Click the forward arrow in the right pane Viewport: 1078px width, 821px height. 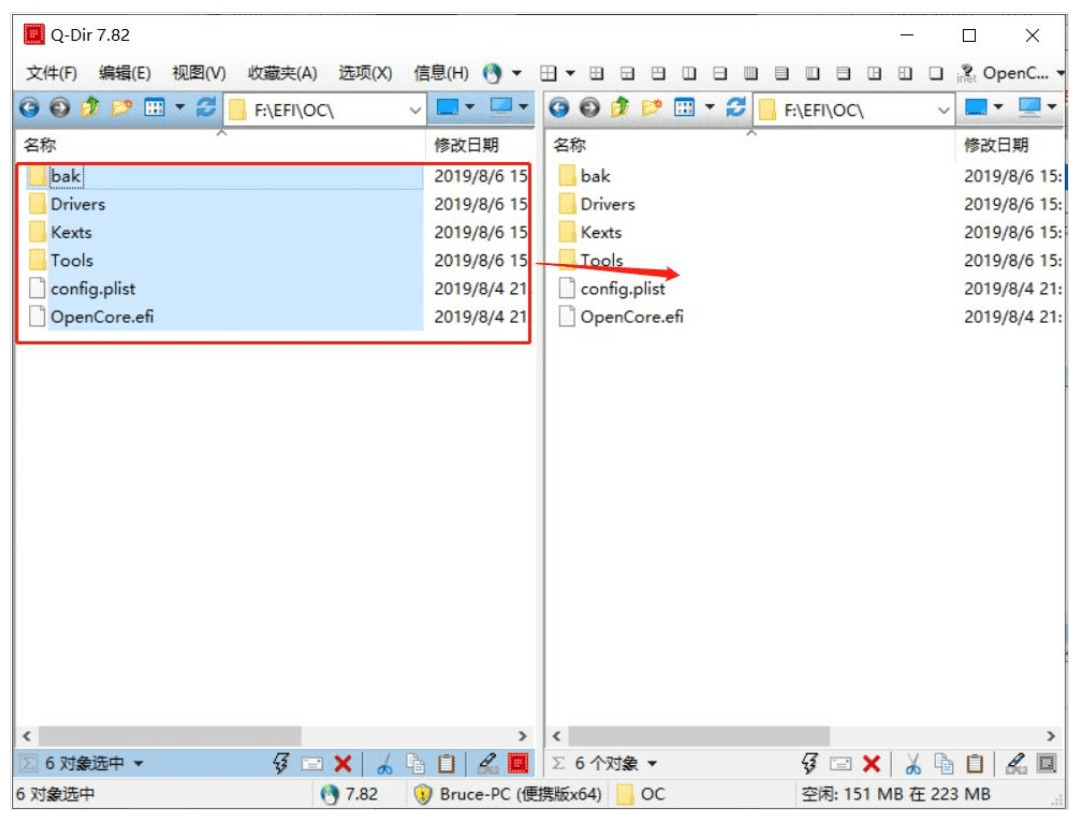[x=590, y=108]
